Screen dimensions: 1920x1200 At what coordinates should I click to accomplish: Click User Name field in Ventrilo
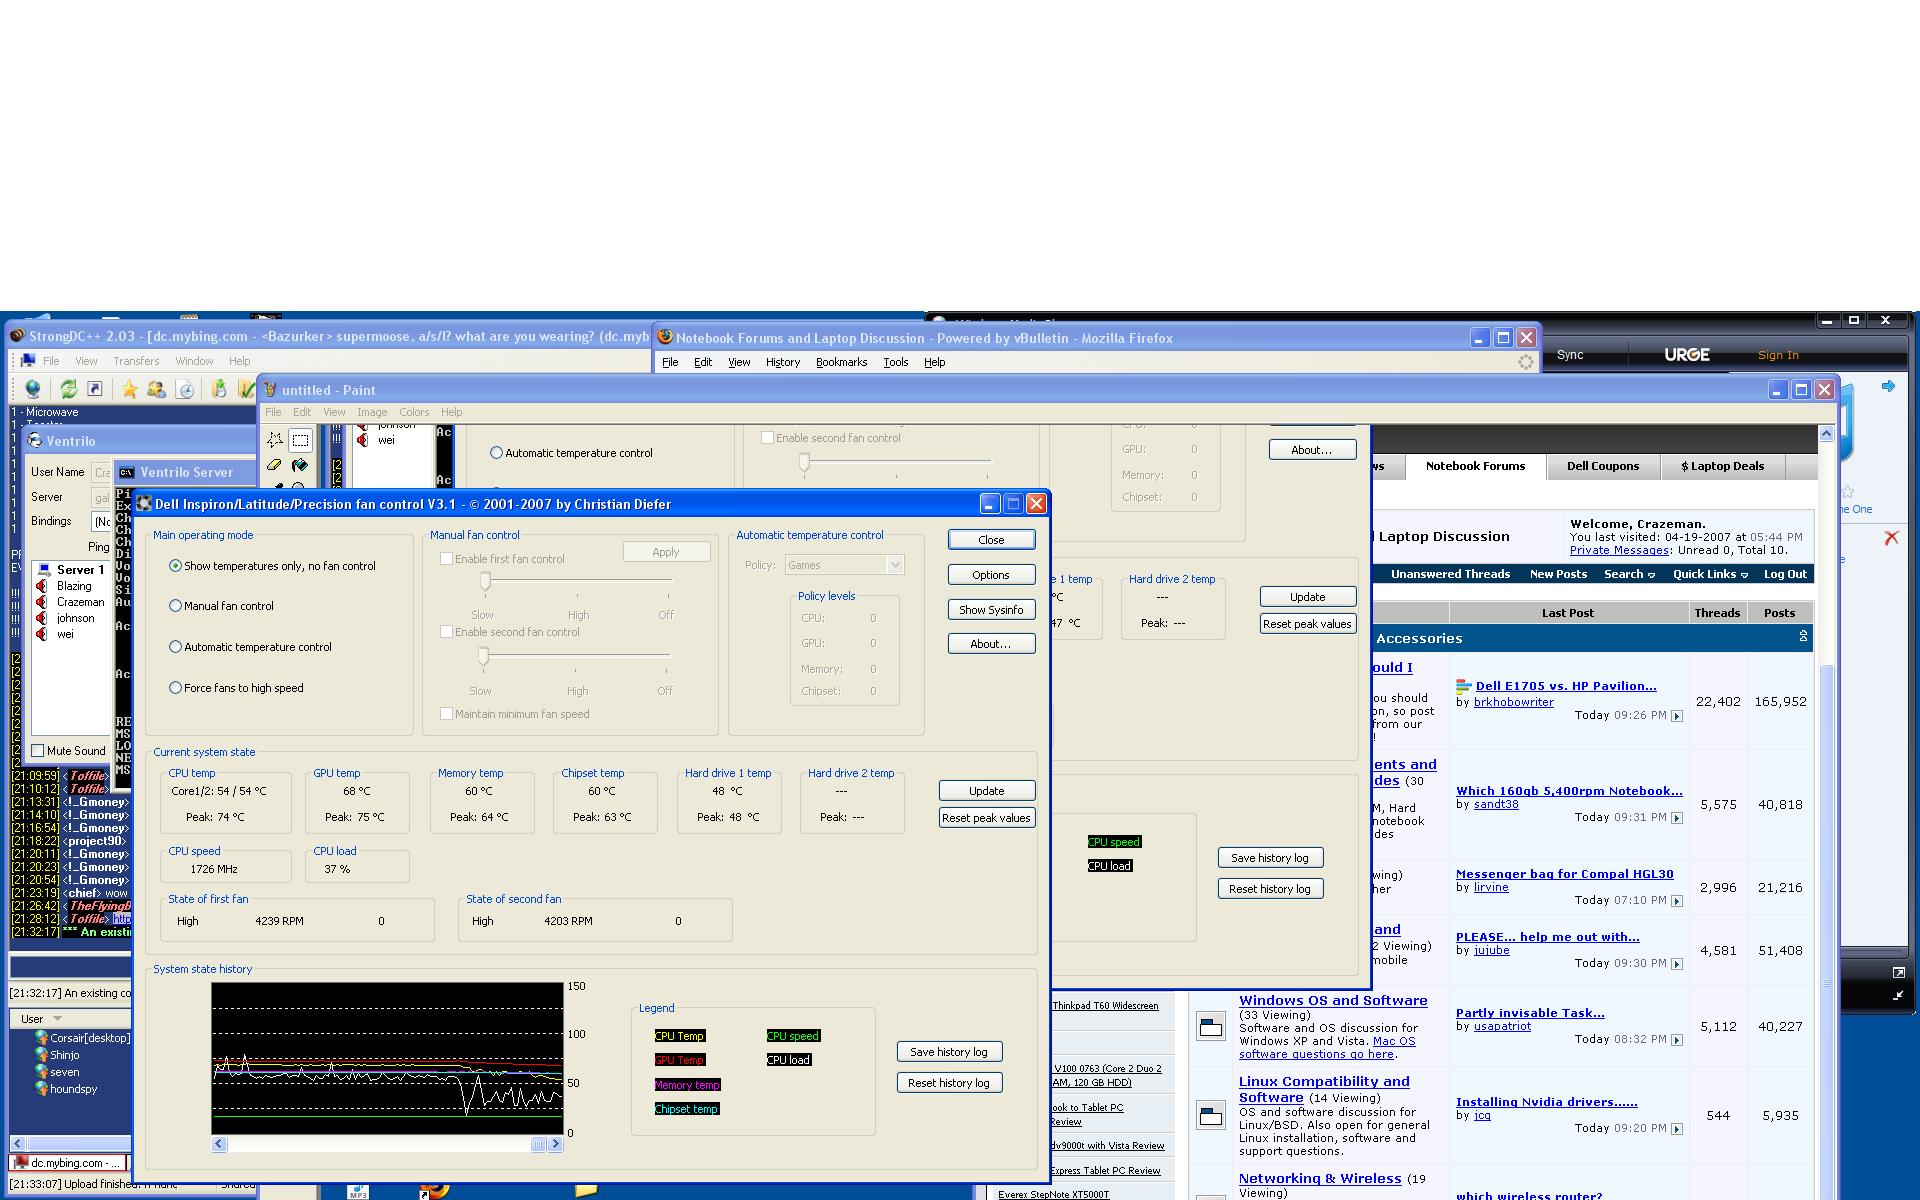[101, 472]
